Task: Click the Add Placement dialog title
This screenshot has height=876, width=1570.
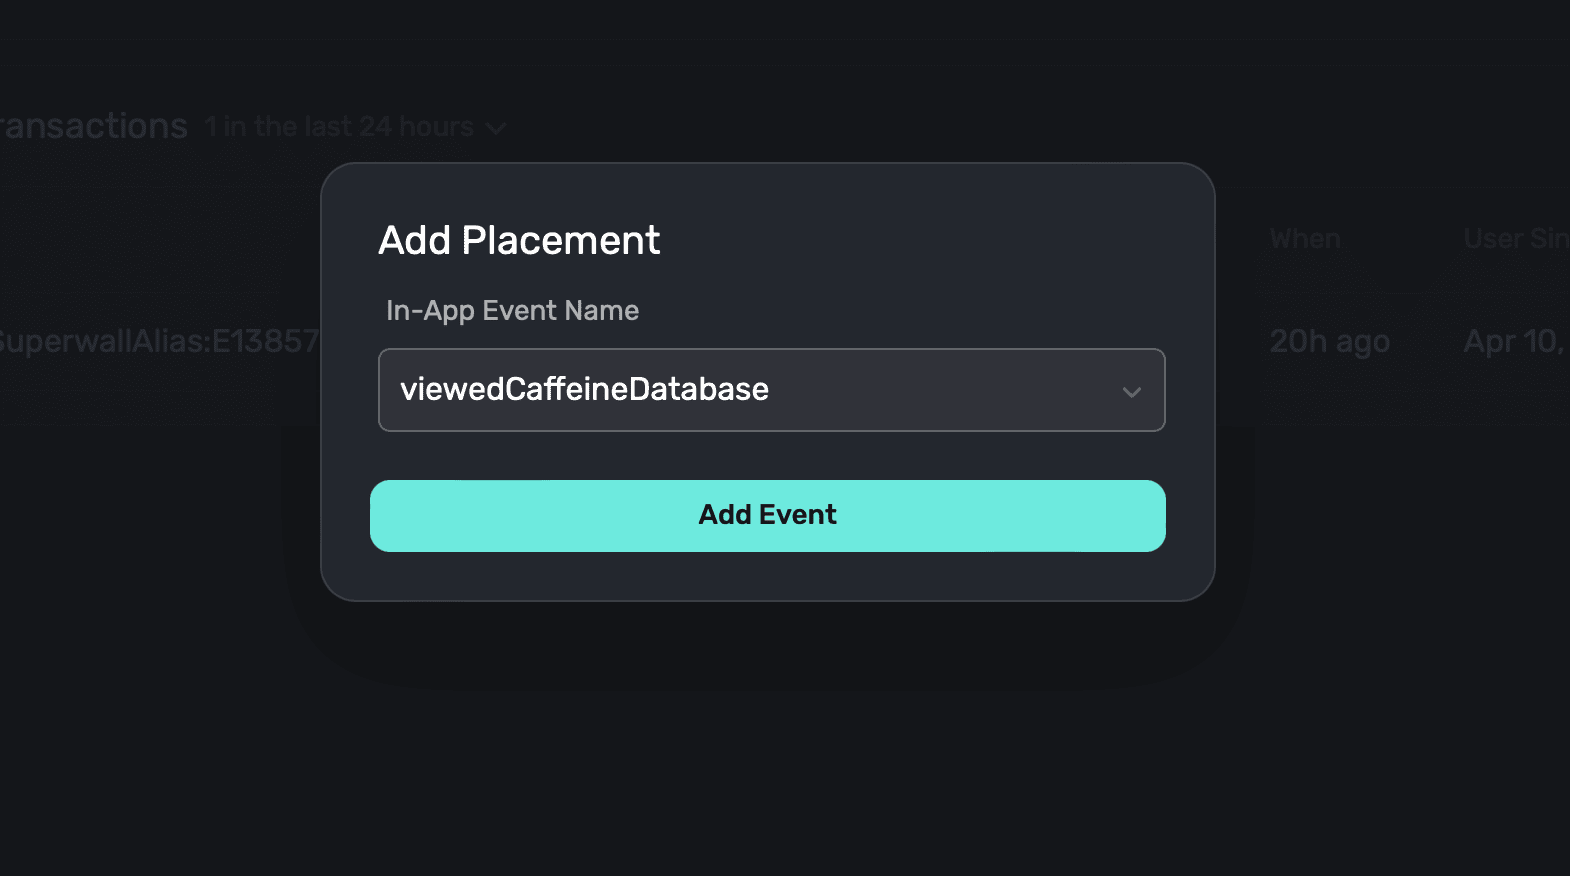Action: point(519,240)
